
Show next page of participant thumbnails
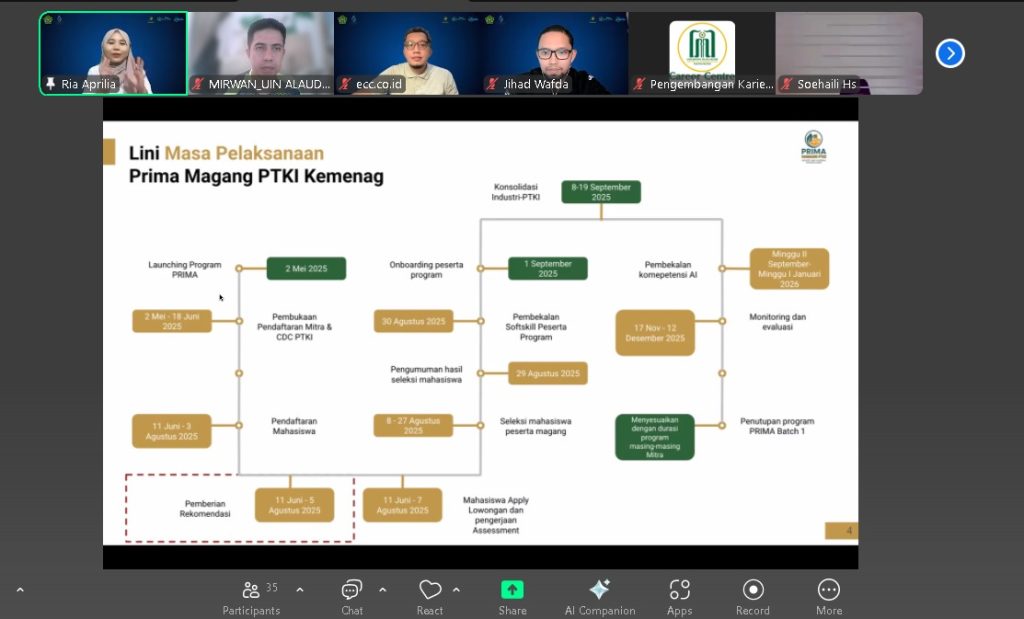[x=950, y=54]
